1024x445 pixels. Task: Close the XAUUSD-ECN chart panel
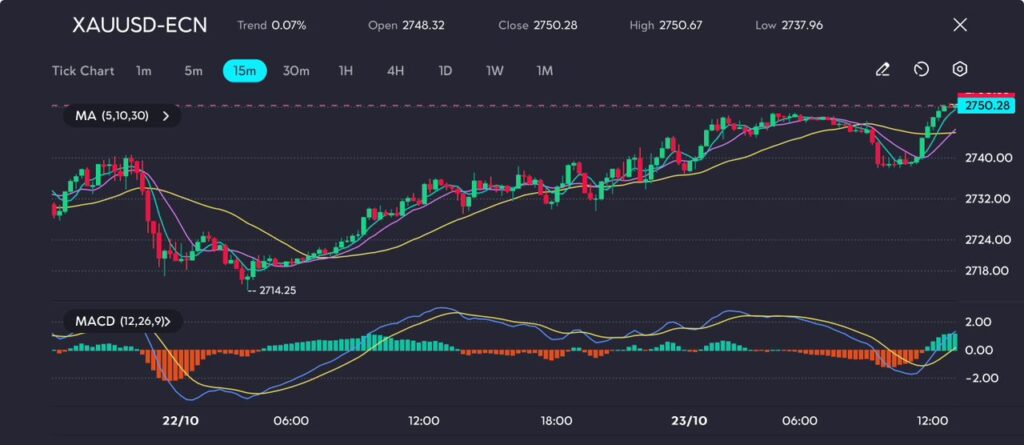(960, 25)
